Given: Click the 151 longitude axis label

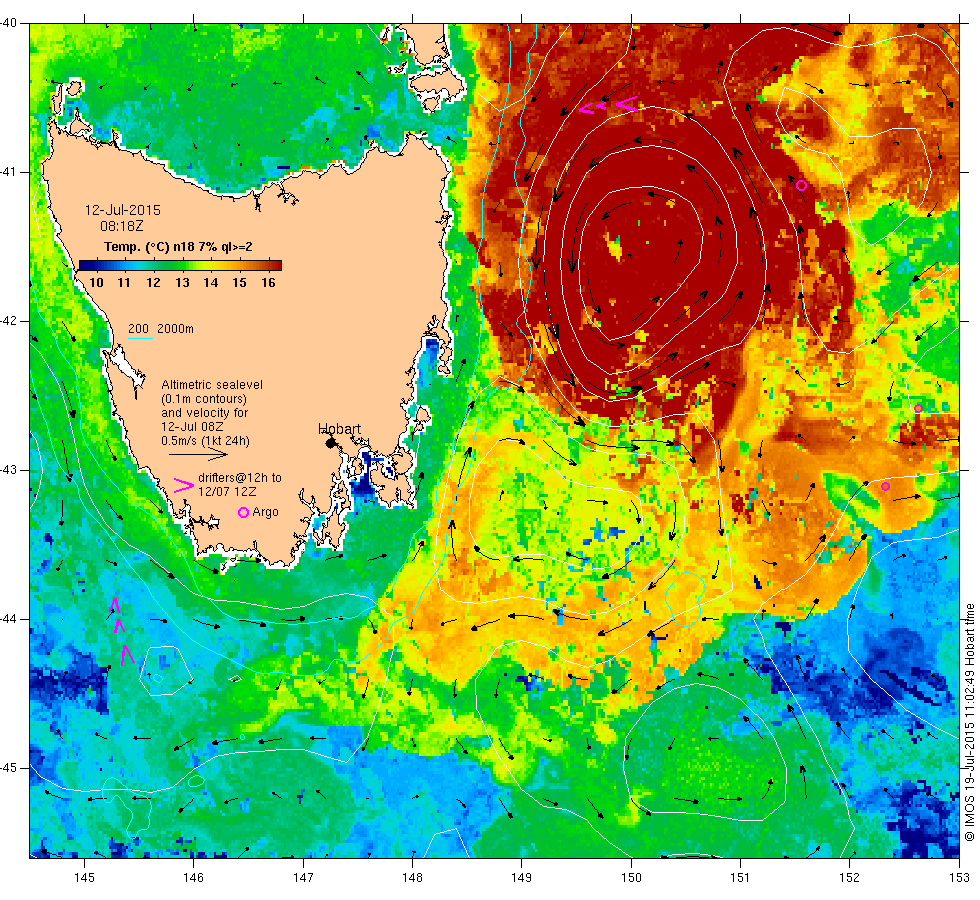Looking at the screenshot, I should click(740, 878).
